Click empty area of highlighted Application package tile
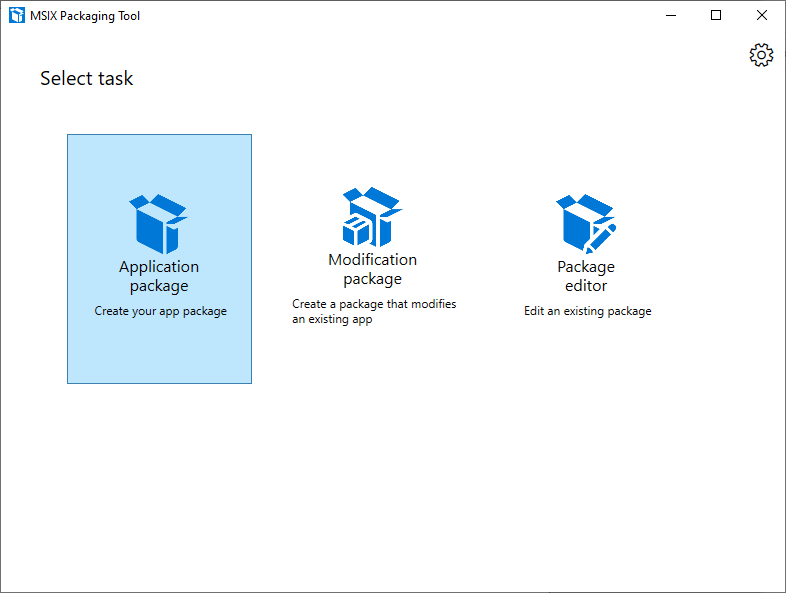This screenshot has width=786, height=595. click(159, 352)
